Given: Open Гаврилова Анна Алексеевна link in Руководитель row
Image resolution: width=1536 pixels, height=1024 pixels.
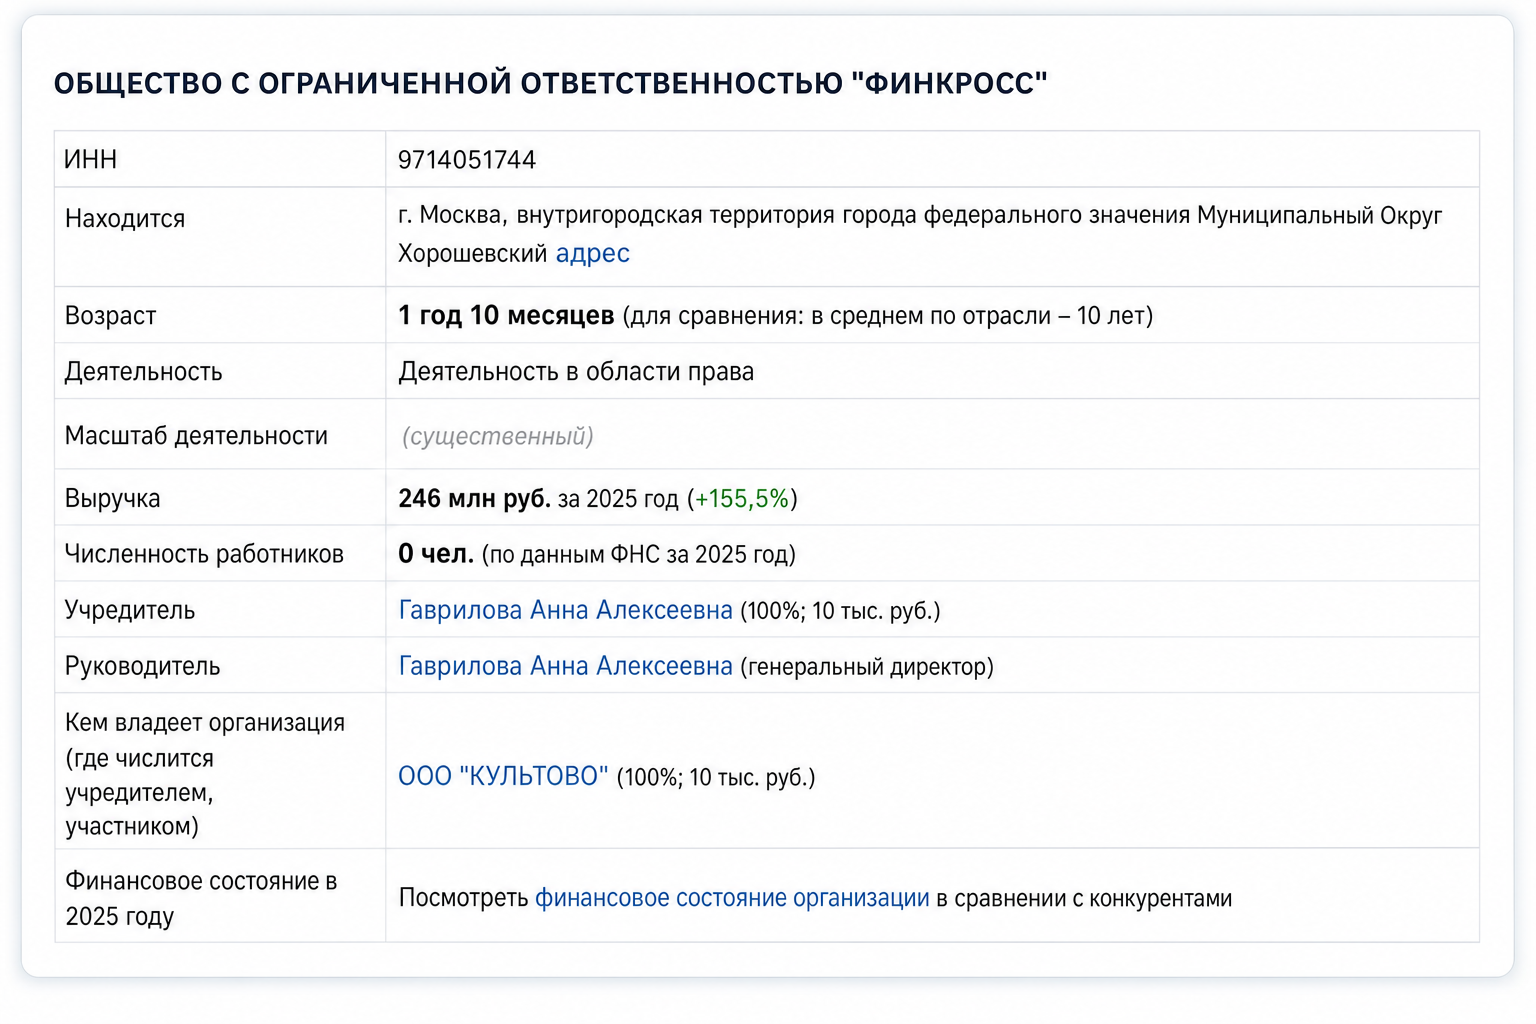Looking at the screenshot, I should tap(565, 666).
